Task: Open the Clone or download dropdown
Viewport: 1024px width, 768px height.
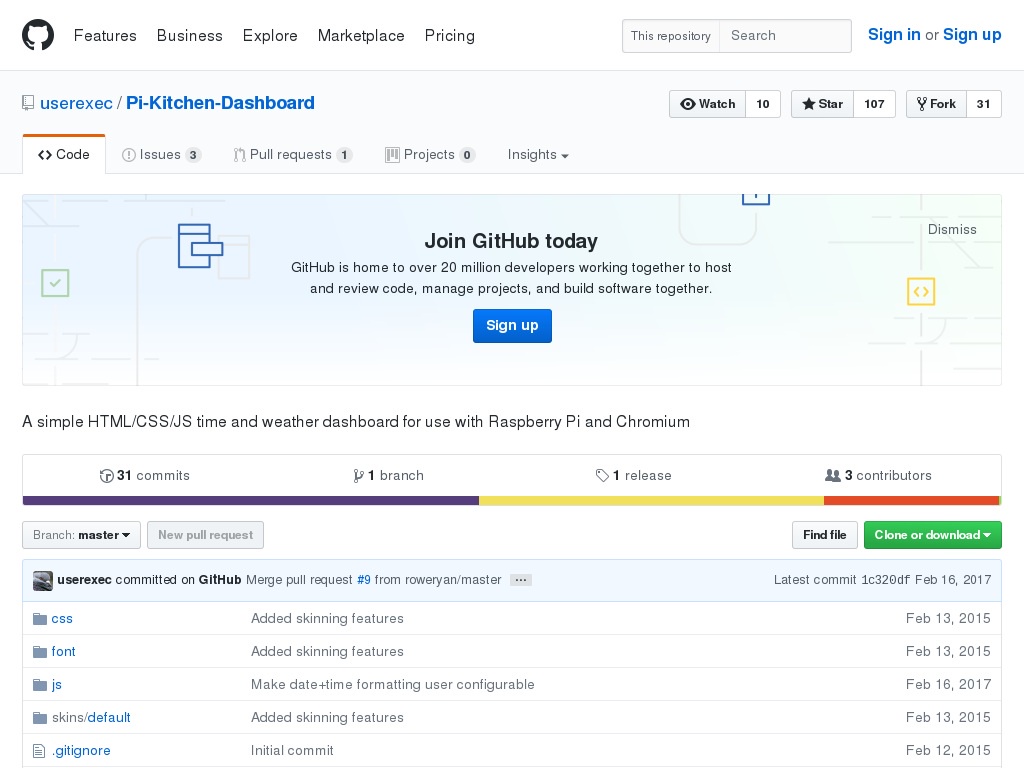Action: 933,535
